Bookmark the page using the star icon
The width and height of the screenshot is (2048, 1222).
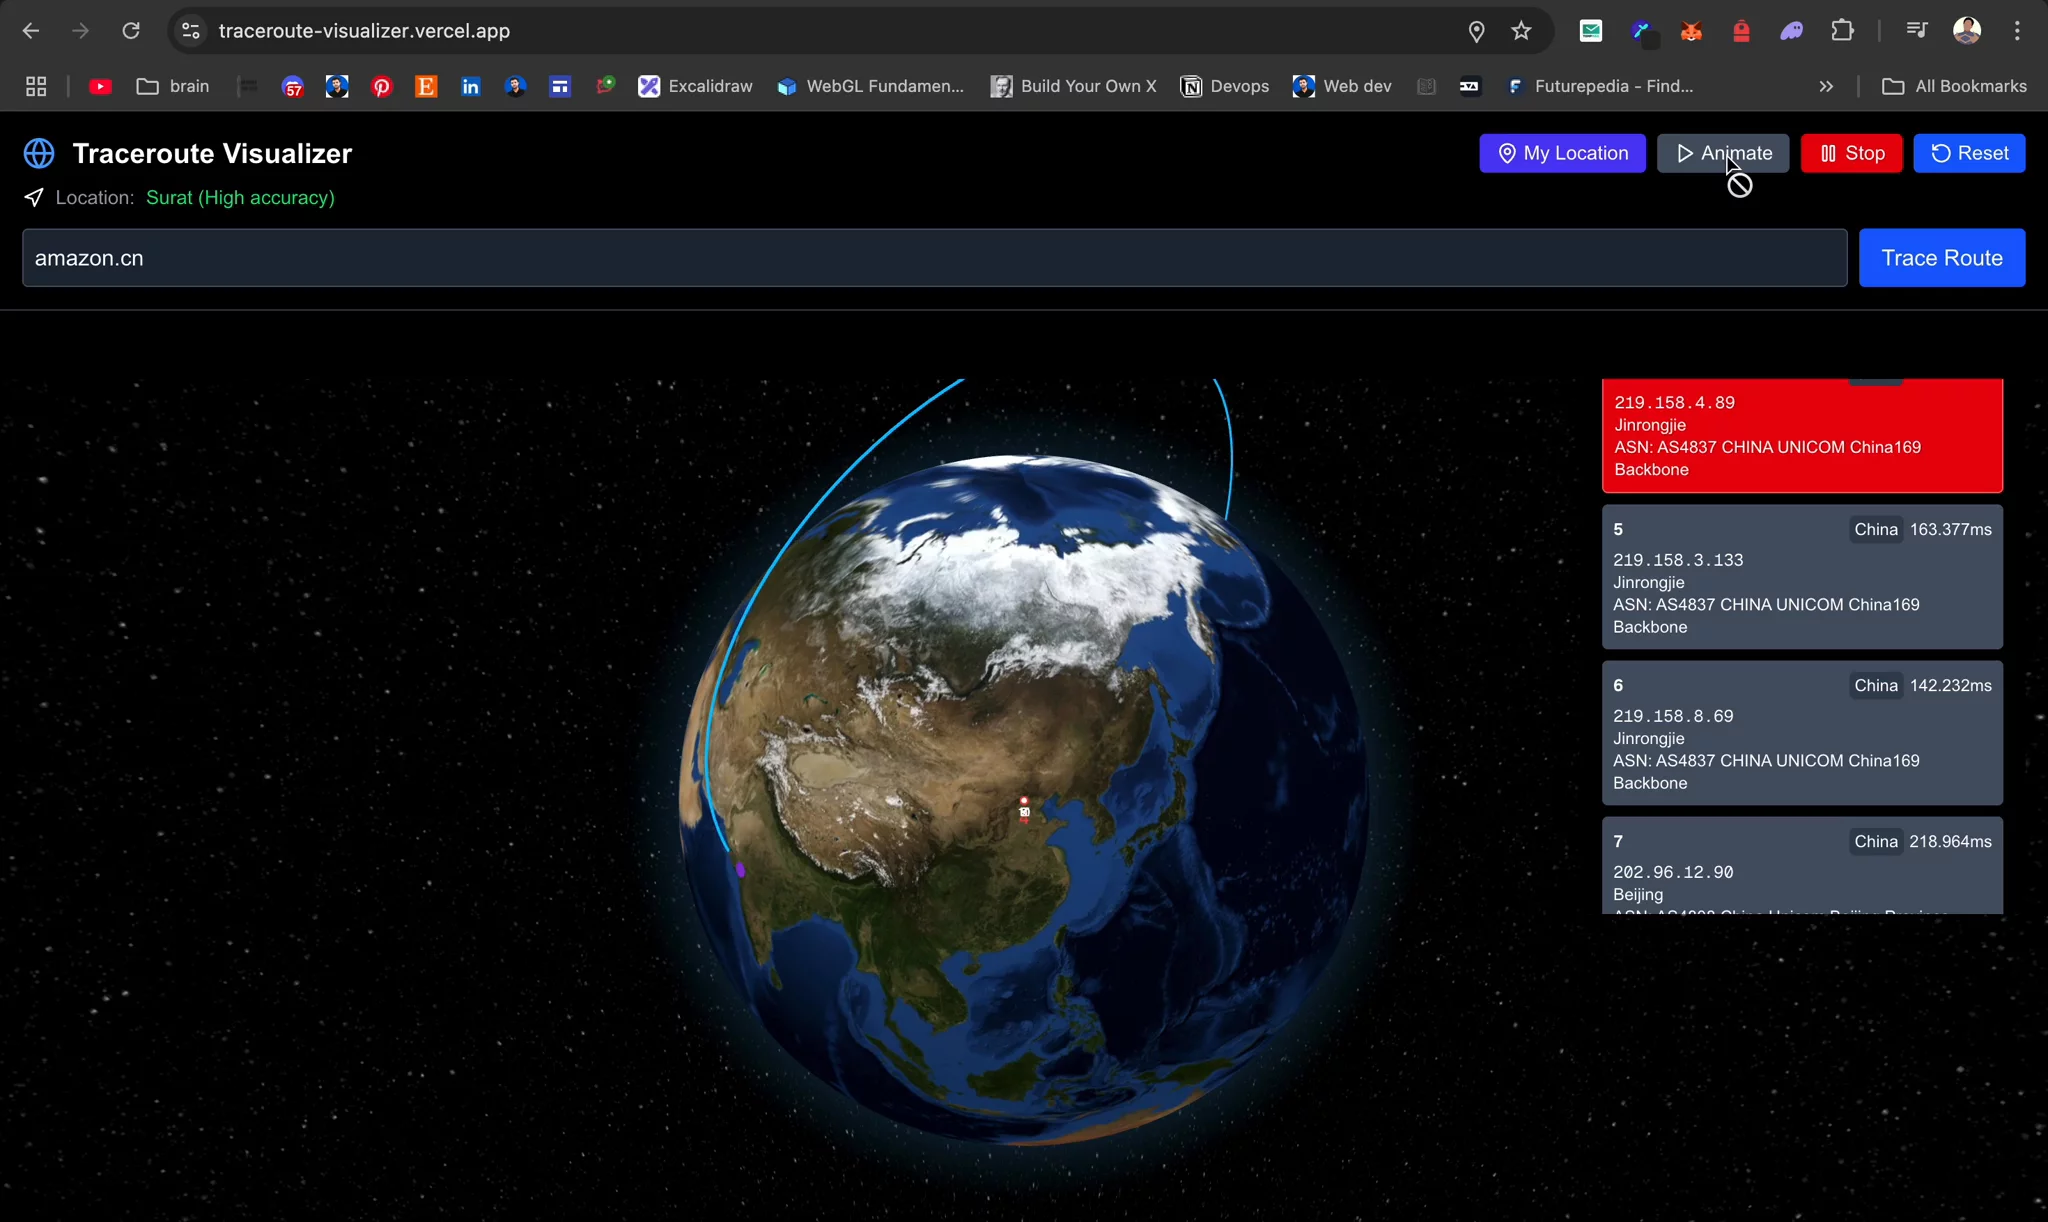pyautogui.click(x=1521, y=31)
